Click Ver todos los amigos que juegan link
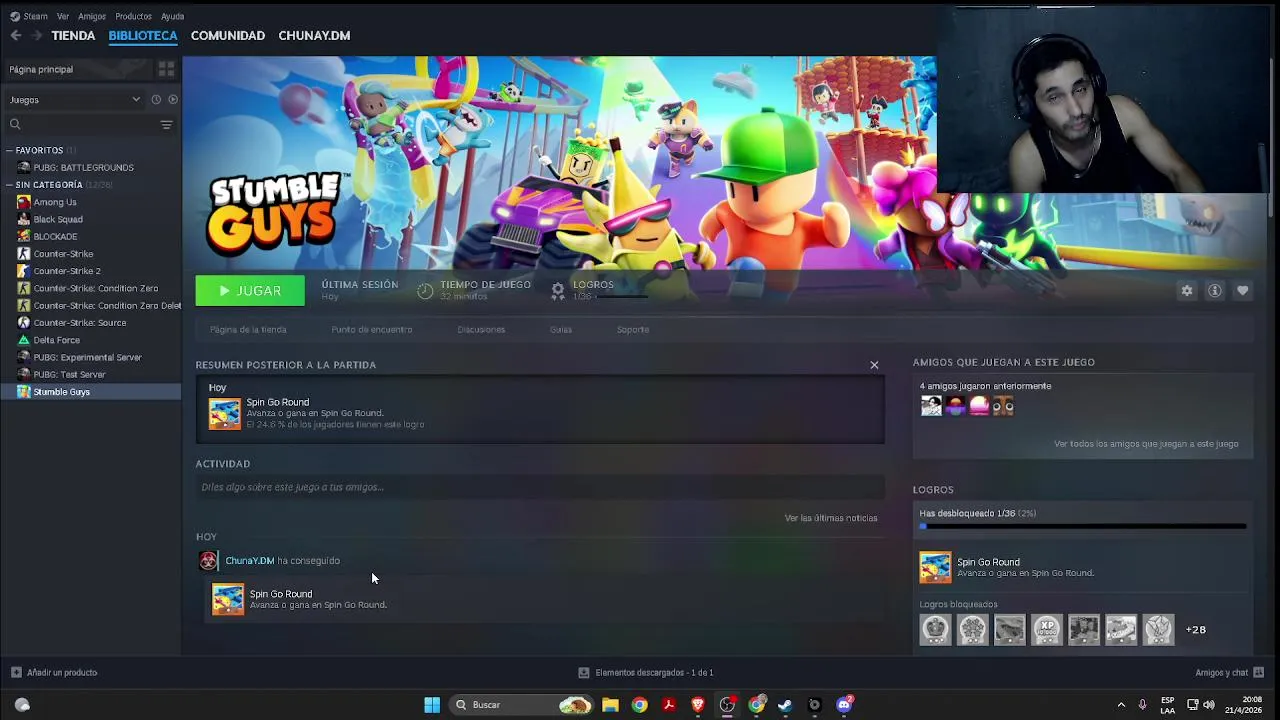 [1146, 444]
